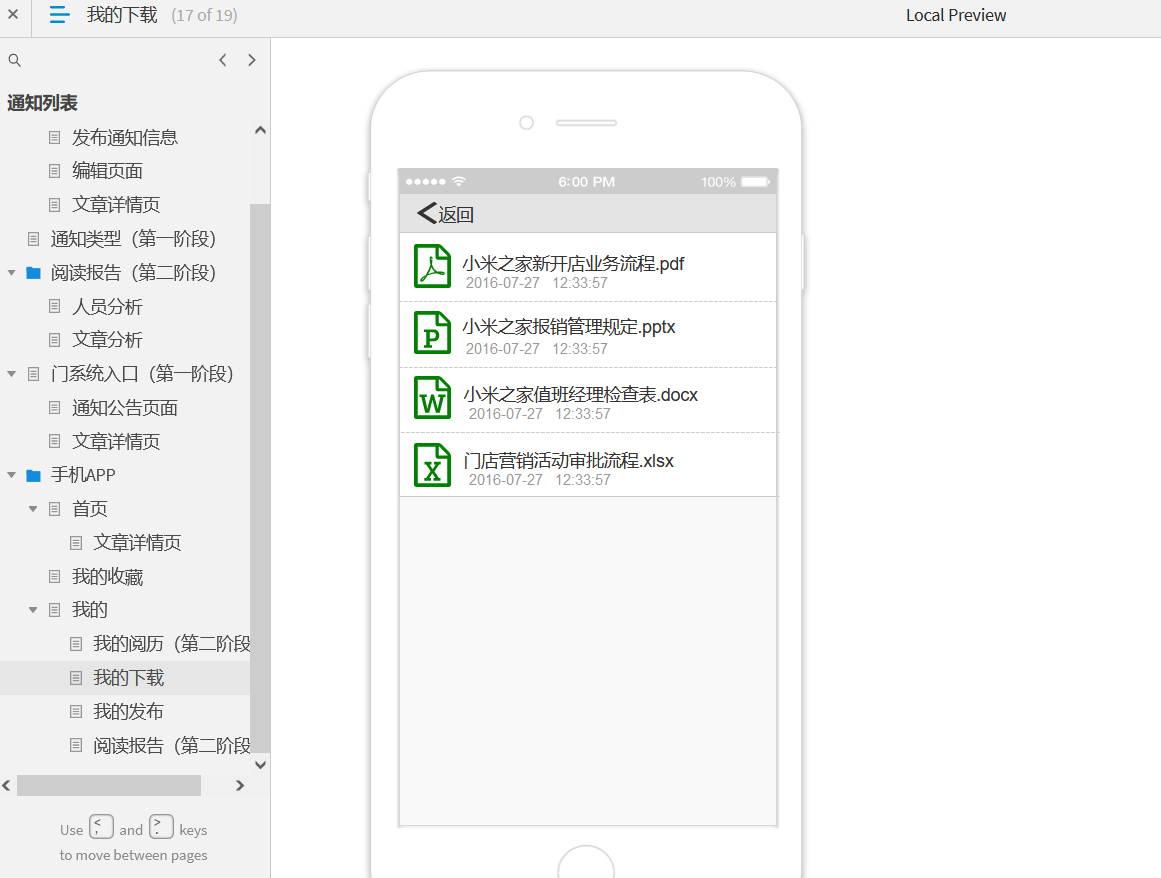Click the timestamp under the pdf file

(x=537, y=283)
